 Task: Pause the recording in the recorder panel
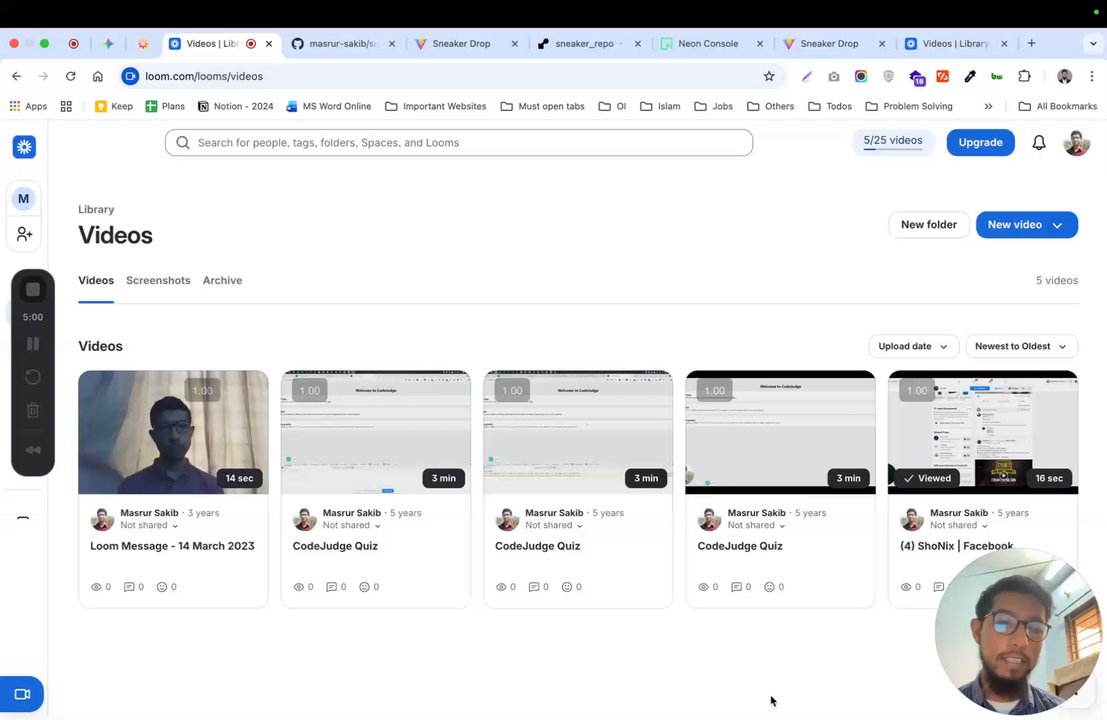click(32, 344)
